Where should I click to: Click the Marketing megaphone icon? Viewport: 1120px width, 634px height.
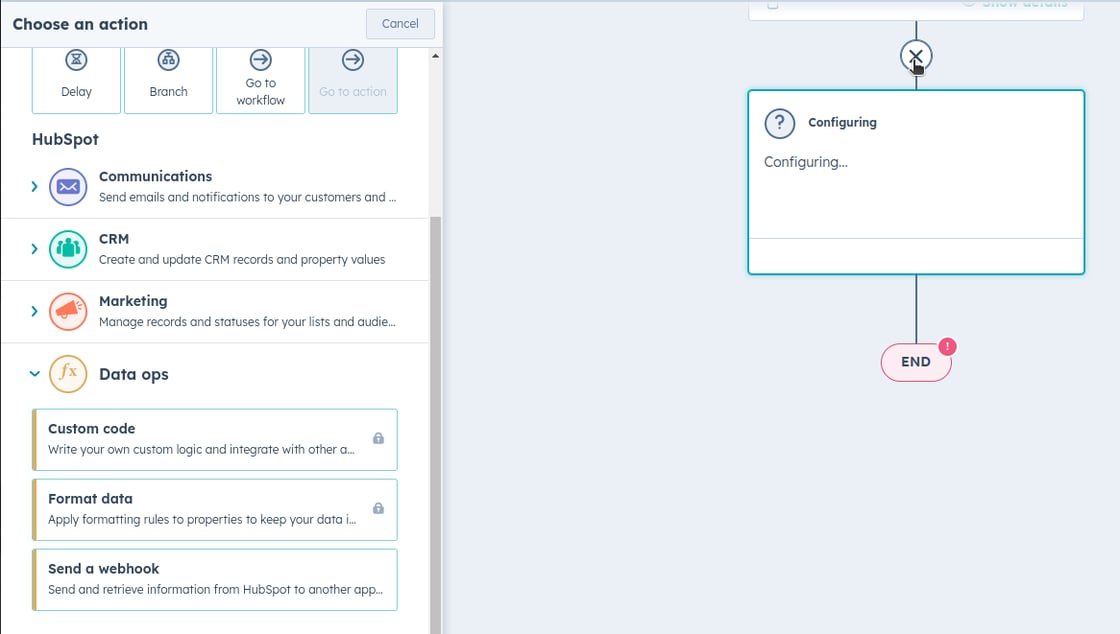coord(67,311)
